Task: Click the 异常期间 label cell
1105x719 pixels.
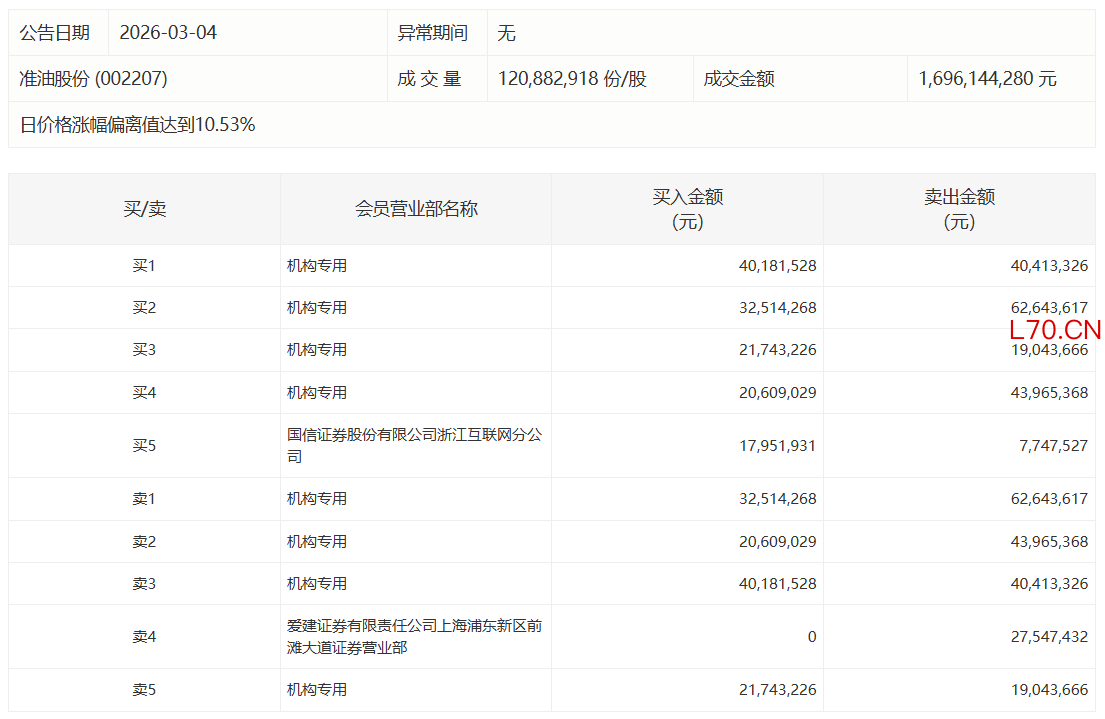Action: (432, 33)
